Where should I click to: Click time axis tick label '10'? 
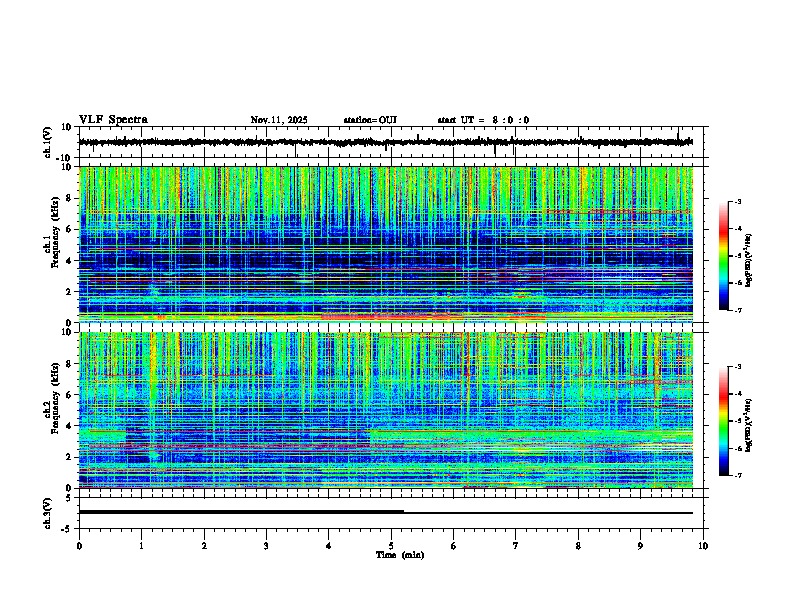point(703,546)
